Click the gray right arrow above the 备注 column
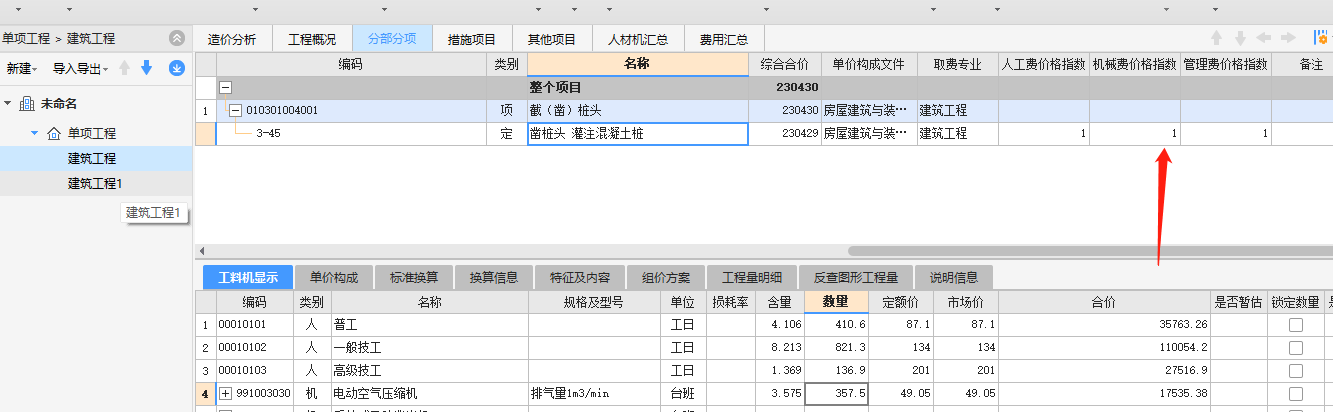This screenshot has height=412, width=1333. pyautogui.click(x=1288, y=38)
